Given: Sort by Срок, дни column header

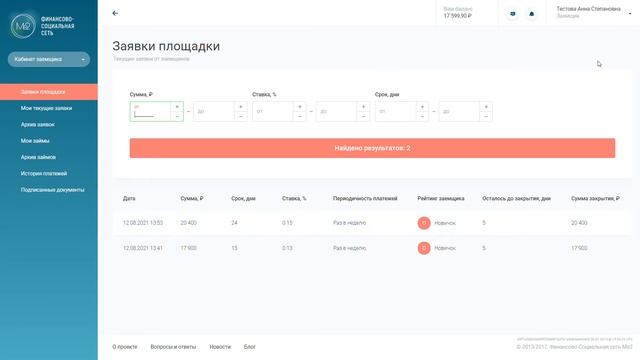Looking at the screenshot, I should tap(243, 198).
